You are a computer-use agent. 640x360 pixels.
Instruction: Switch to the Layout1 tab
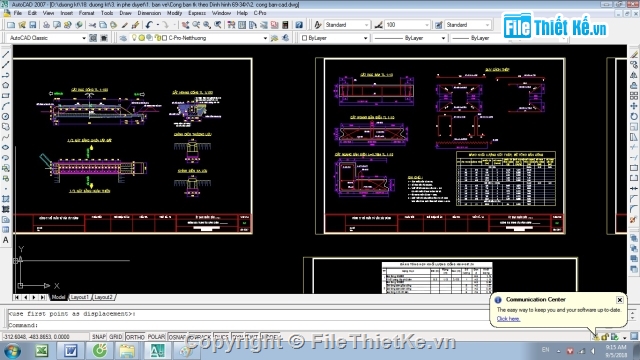80,297
